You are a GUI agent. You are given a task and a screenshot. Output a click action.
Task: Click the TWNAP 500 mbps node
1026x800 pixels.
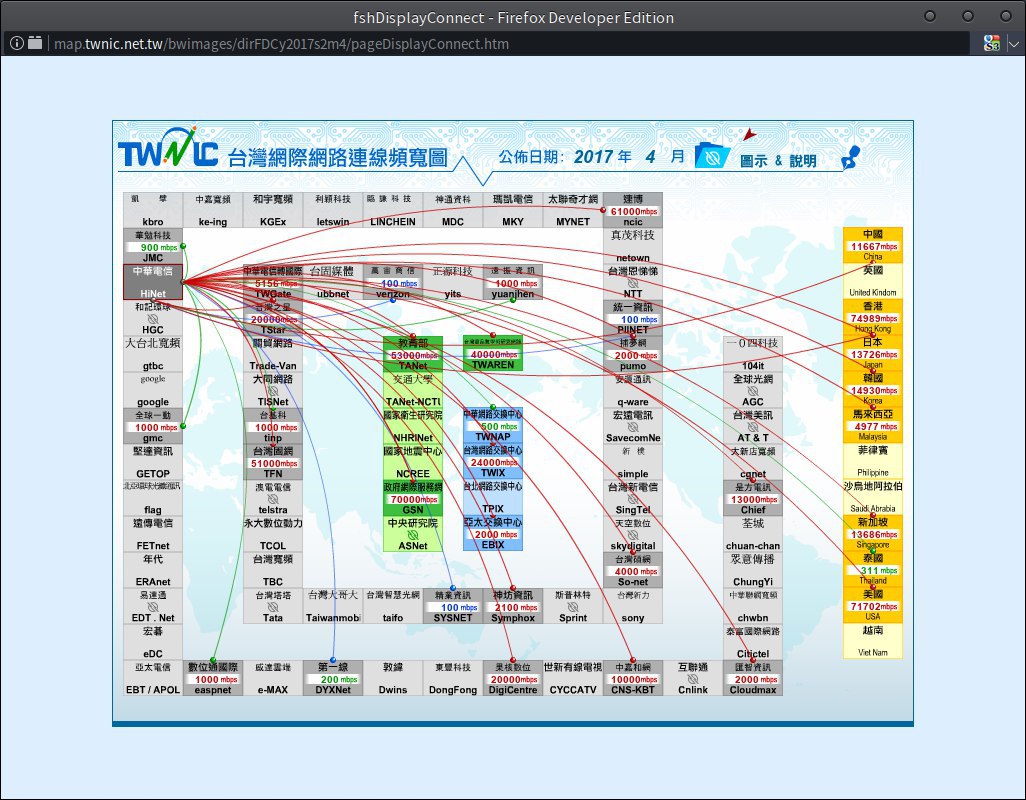pyautogui.click(x=493, y=426)
